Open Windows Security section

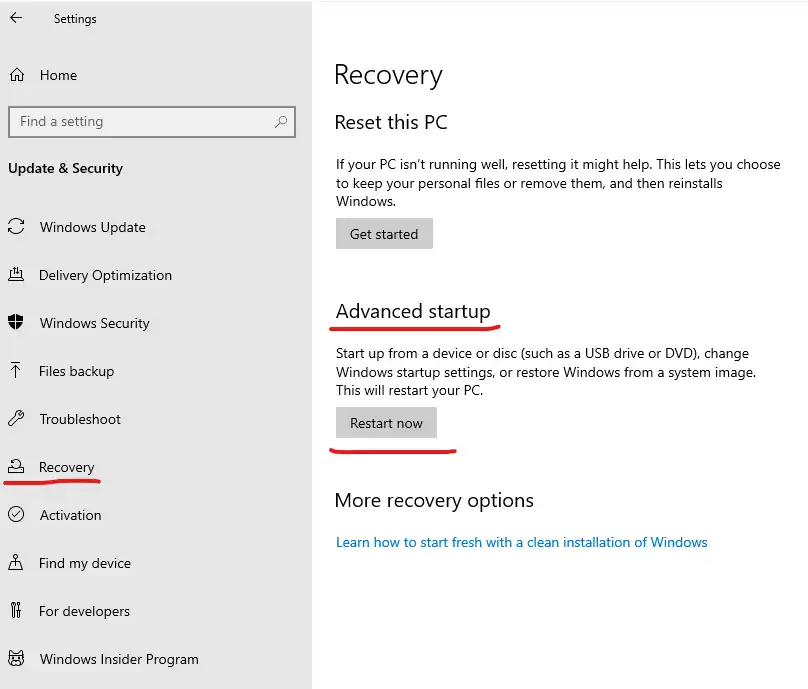95,323
